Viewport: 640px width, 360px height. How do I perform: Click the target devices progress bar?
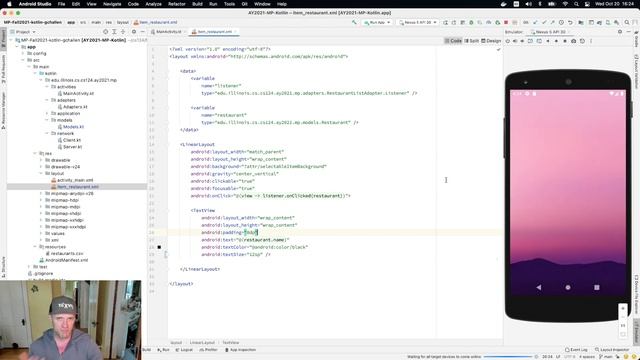click(508, 357)
